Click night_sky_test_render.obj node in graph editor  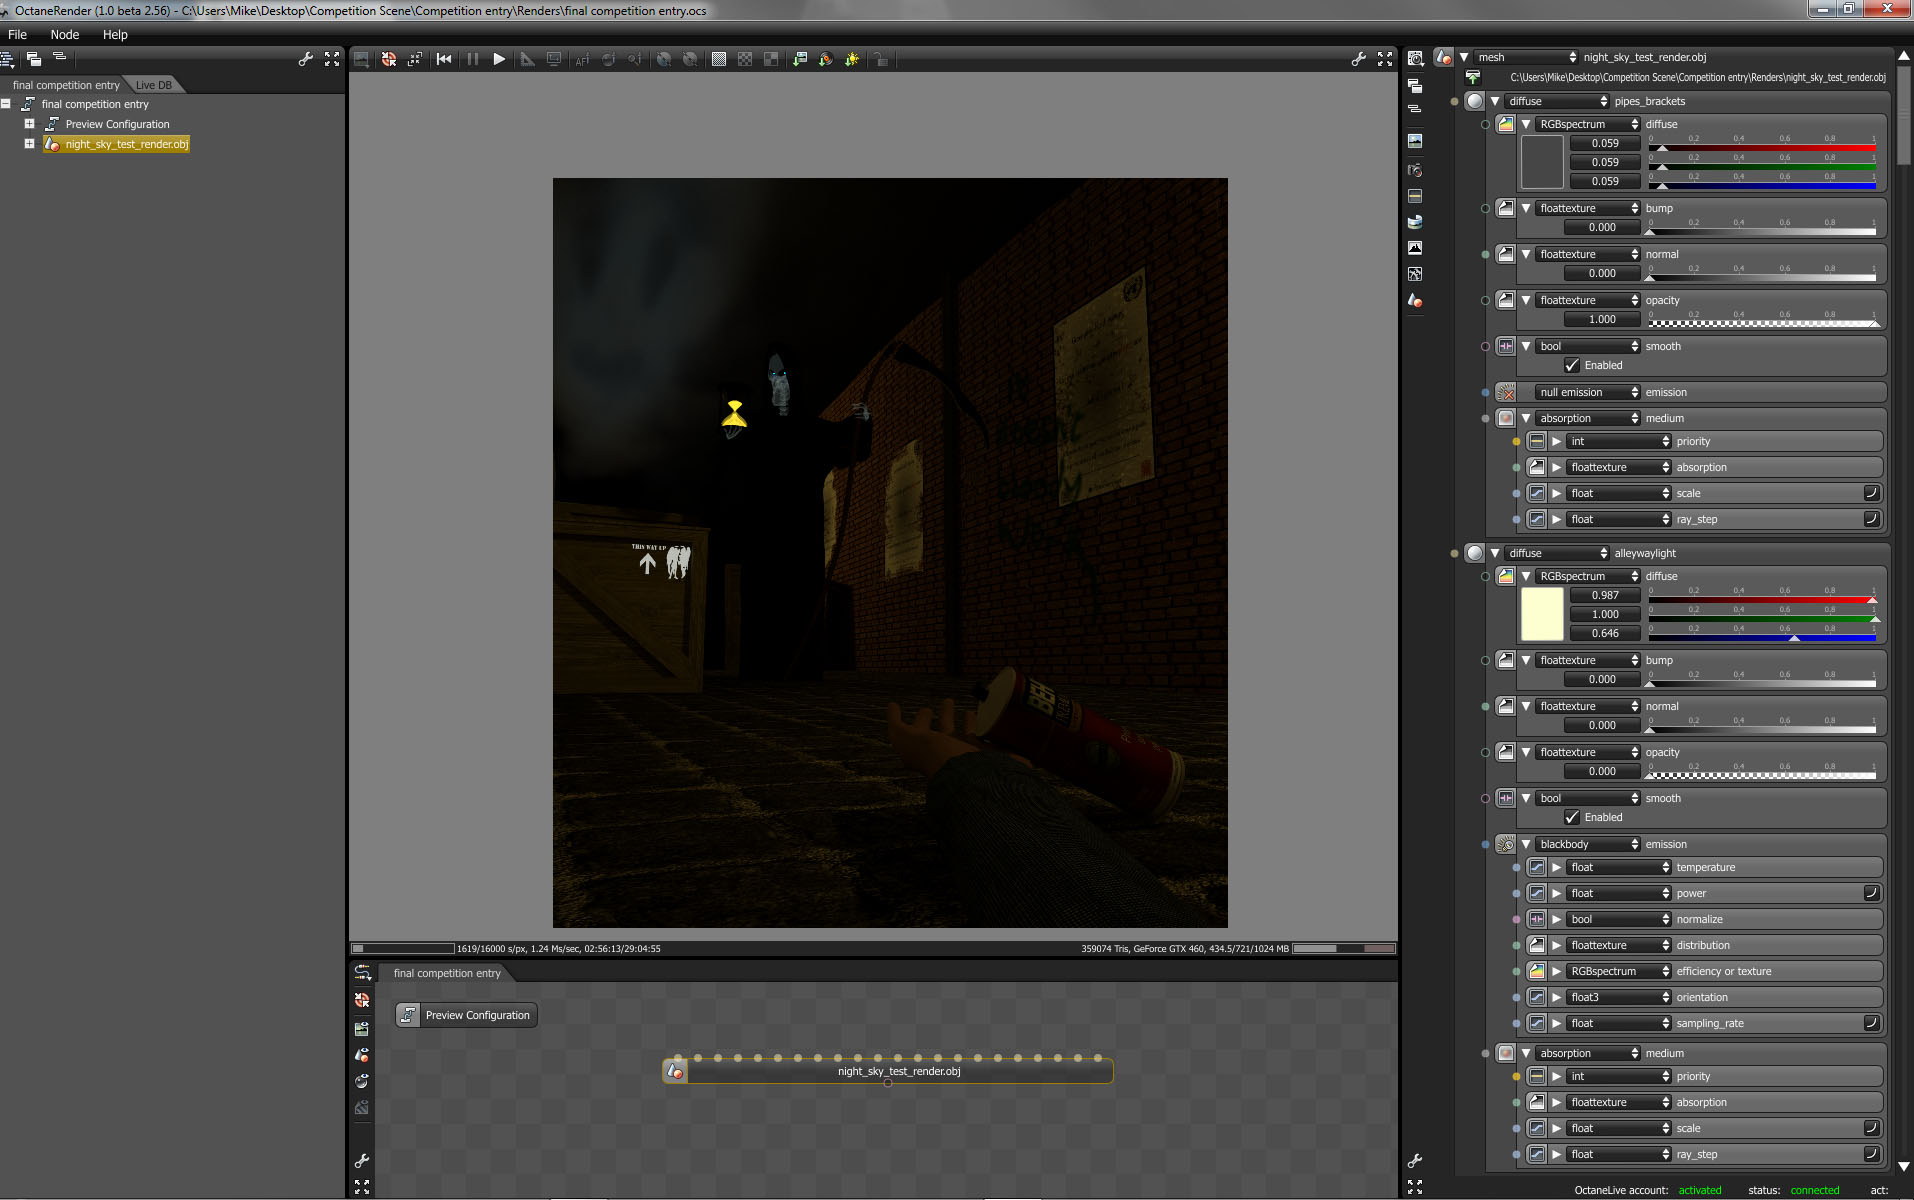[888, 1072]
